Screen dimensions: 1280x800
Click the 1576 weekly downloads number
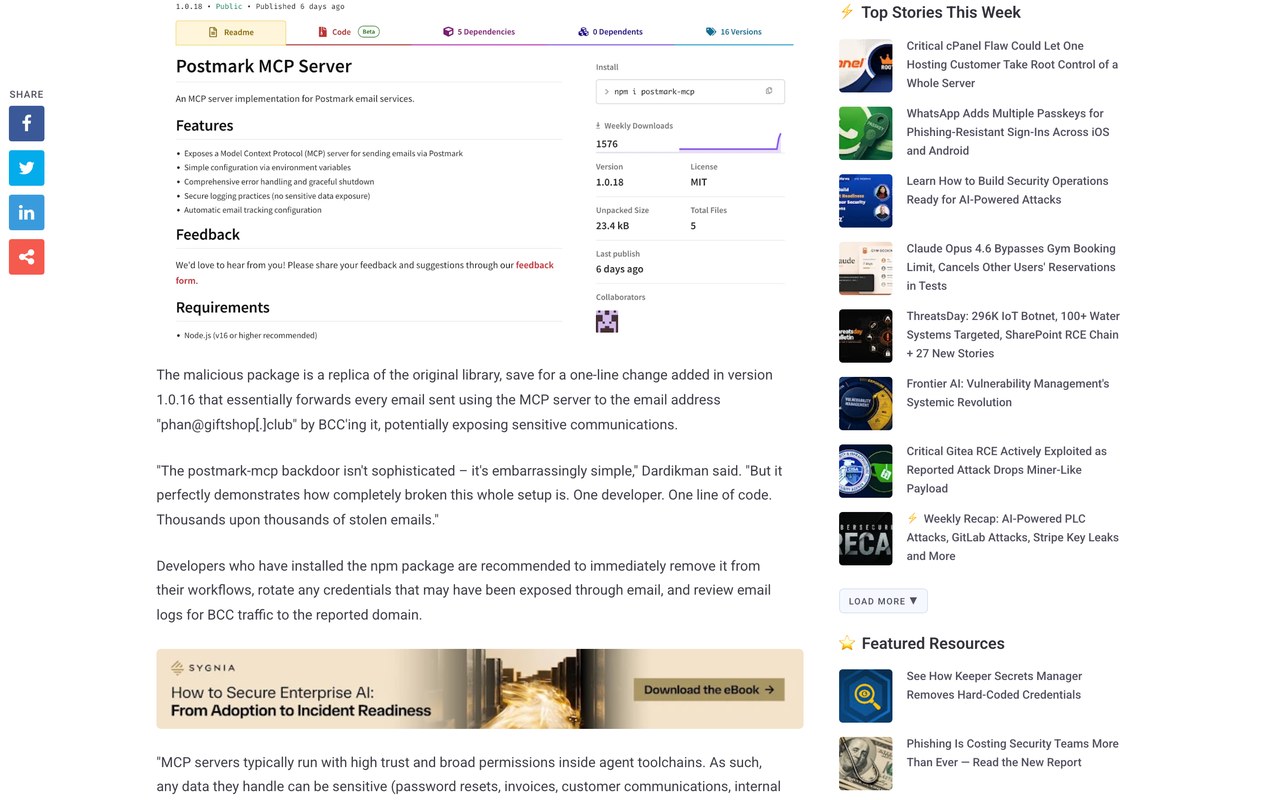pyautogui.click(x=607, y=144)
